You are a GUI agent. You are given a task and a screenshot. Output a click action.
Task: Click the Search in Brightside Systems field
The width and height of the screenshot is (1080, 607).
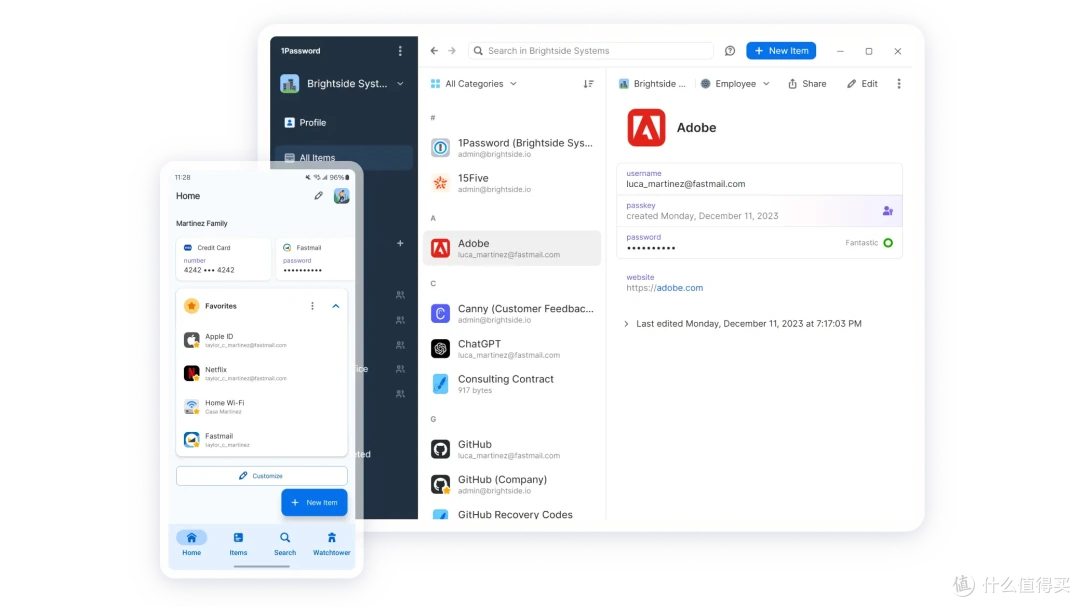(591, 50)
